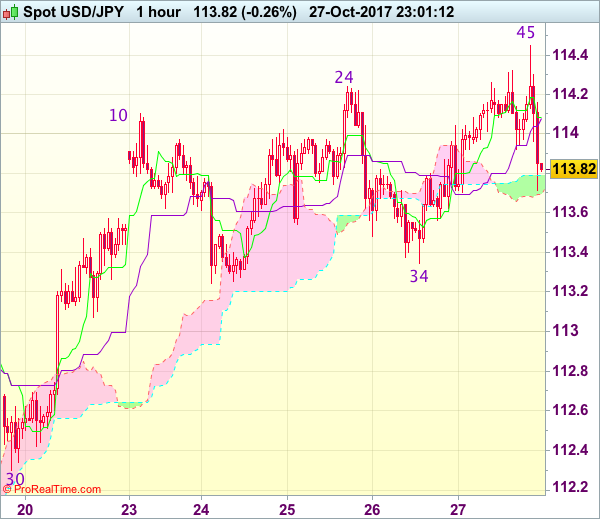This screenshot has width=600, height=519.
Task: Click the 114.4 price axis label
Action: 570,55
